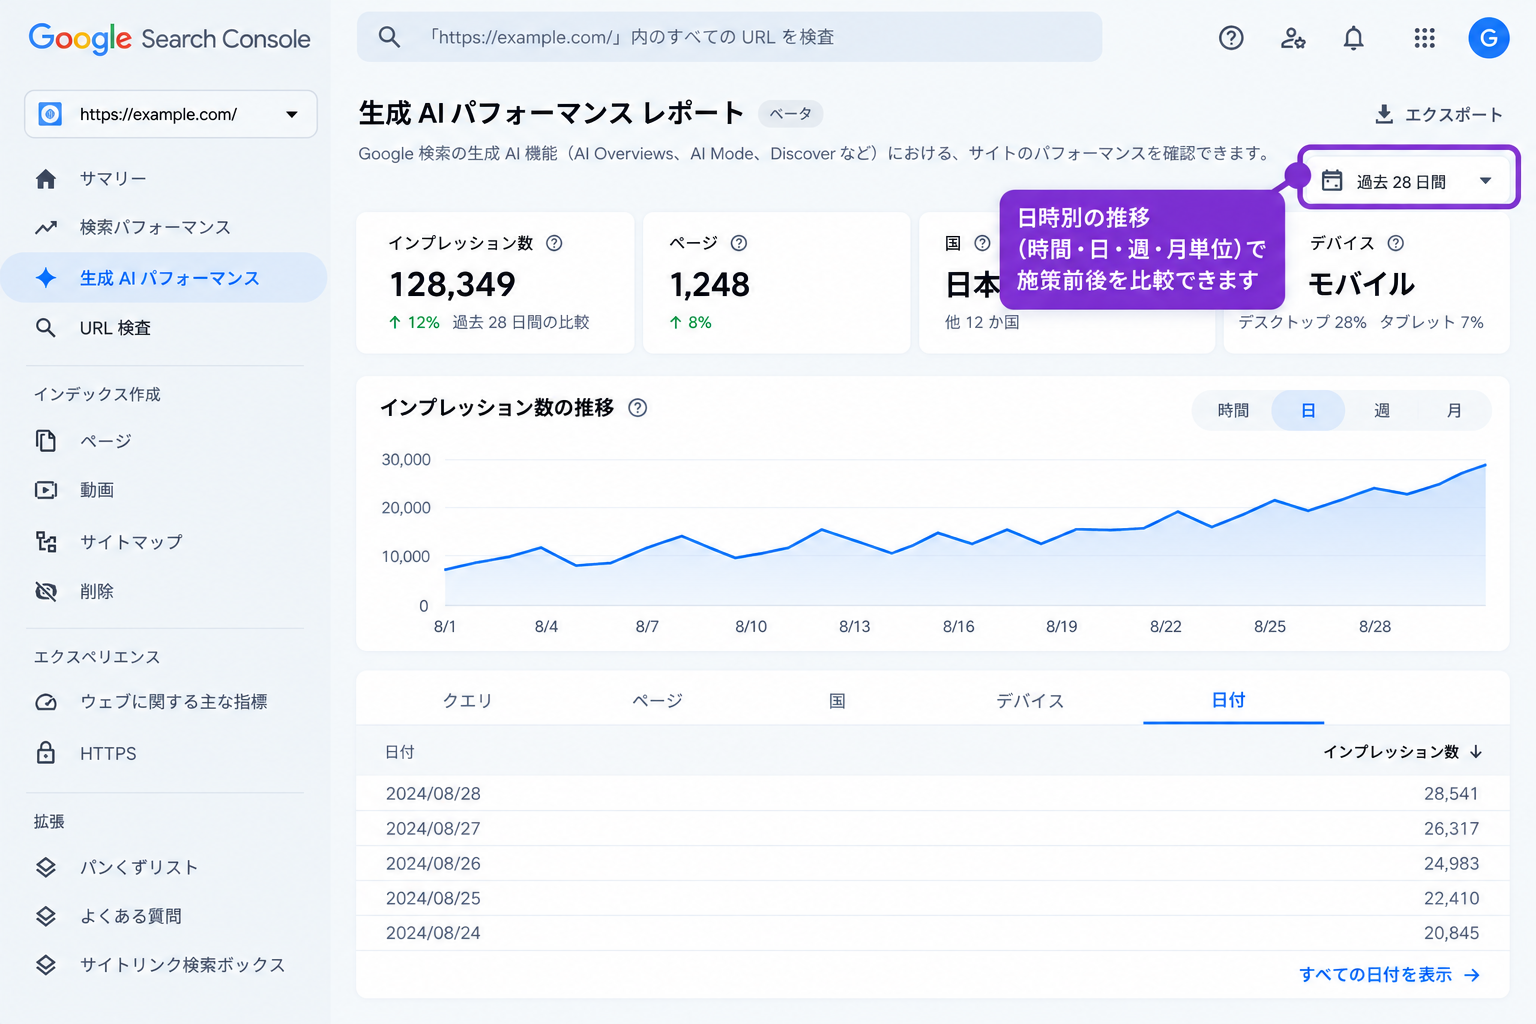Click help icon beside インプレッション数の推移 heading

(x=637, y=408)
